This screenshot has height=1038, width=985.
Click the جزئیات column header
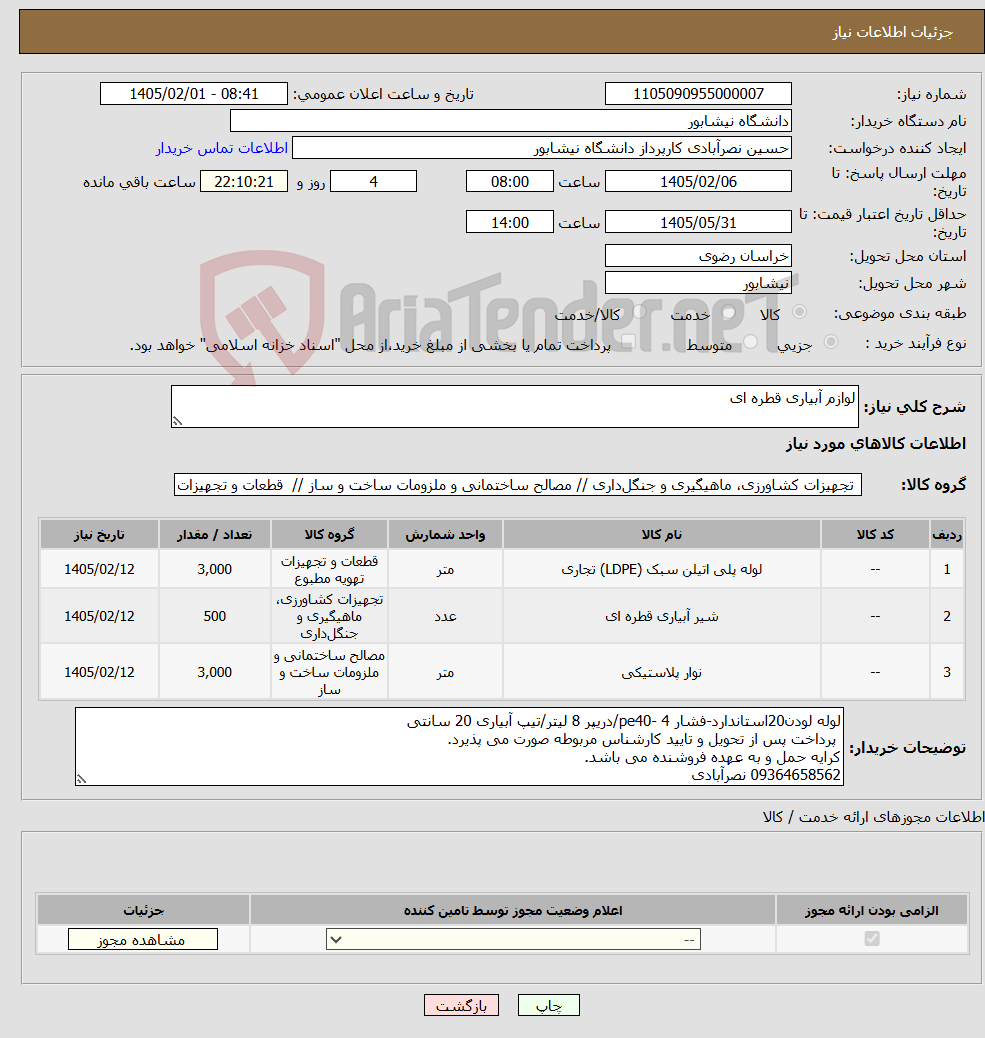click(x=143, y=911)
